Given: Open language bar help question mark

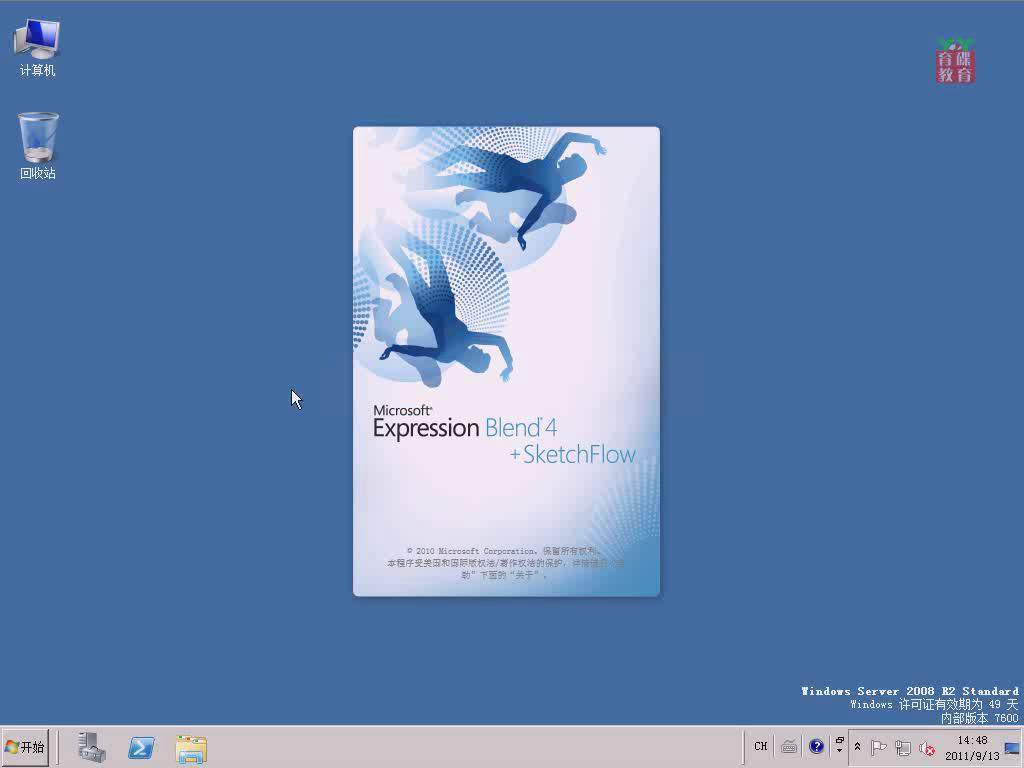Looking at the screenshot, I should pyautogui.click(x=816, y=746).
